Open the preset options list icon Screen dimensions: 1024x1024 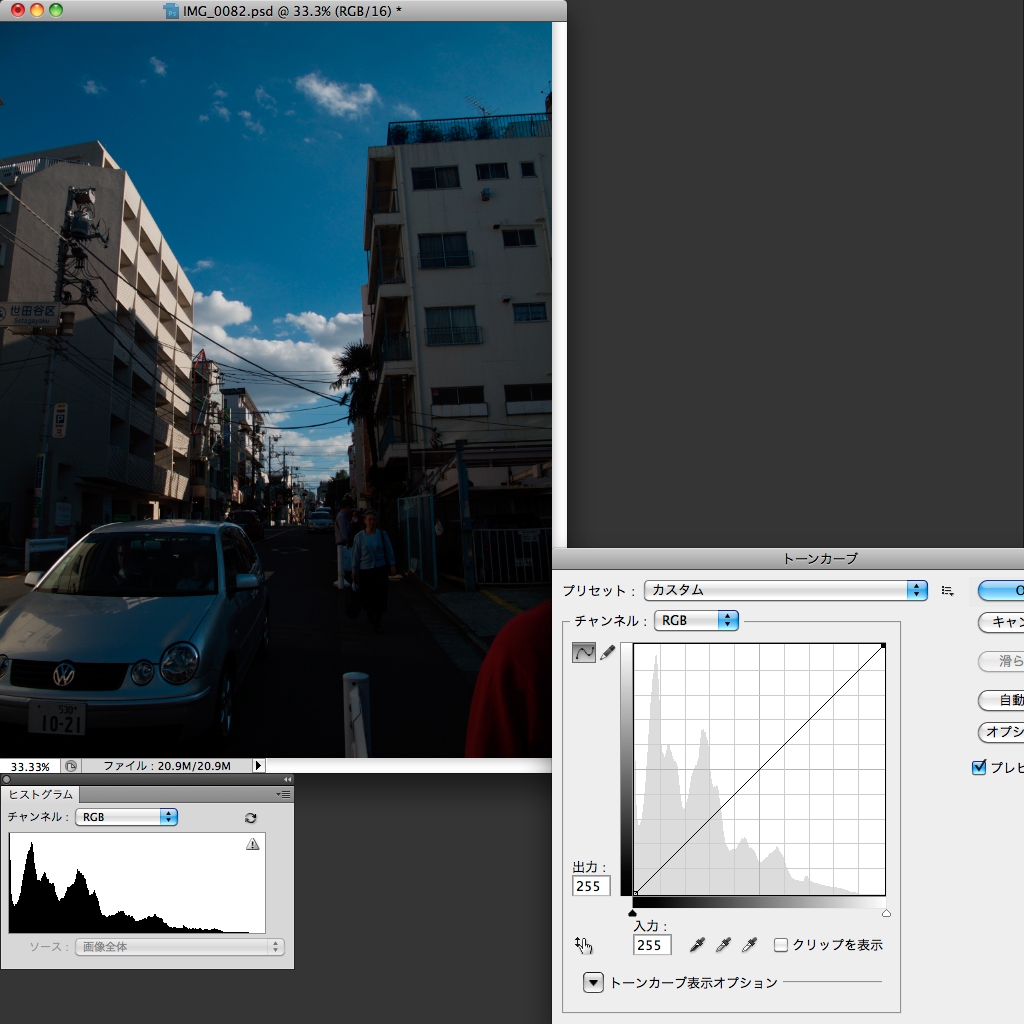coord(946,590)
